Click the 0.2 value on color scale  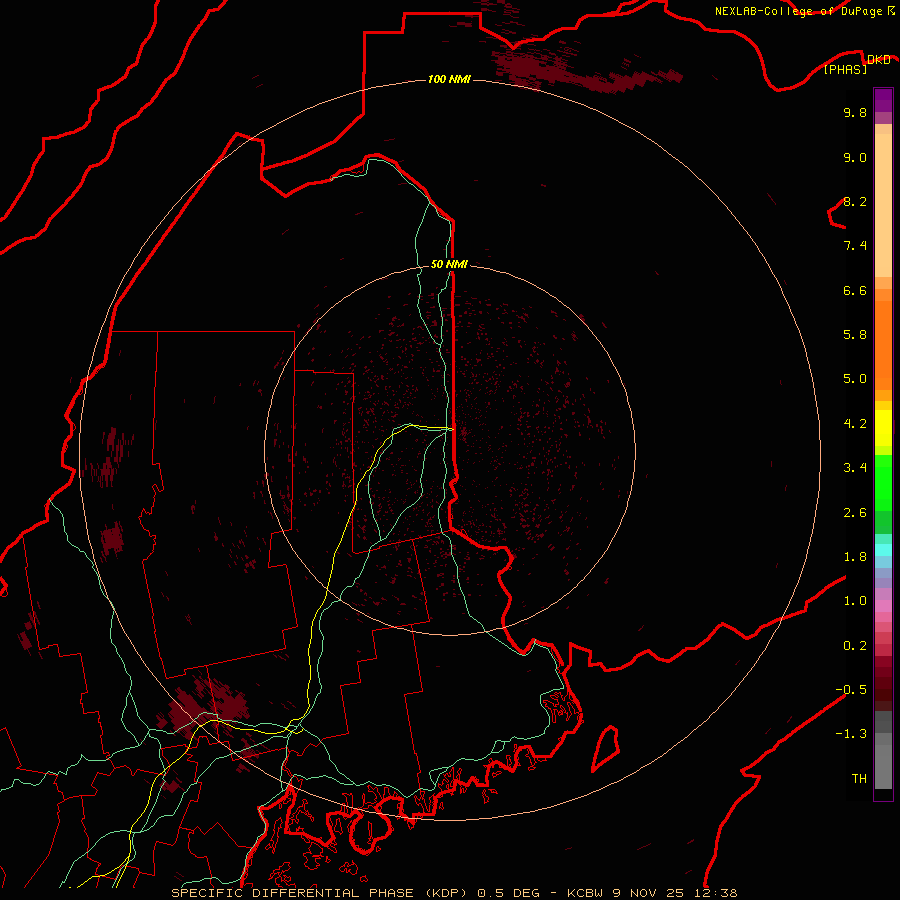coord(855,646)
